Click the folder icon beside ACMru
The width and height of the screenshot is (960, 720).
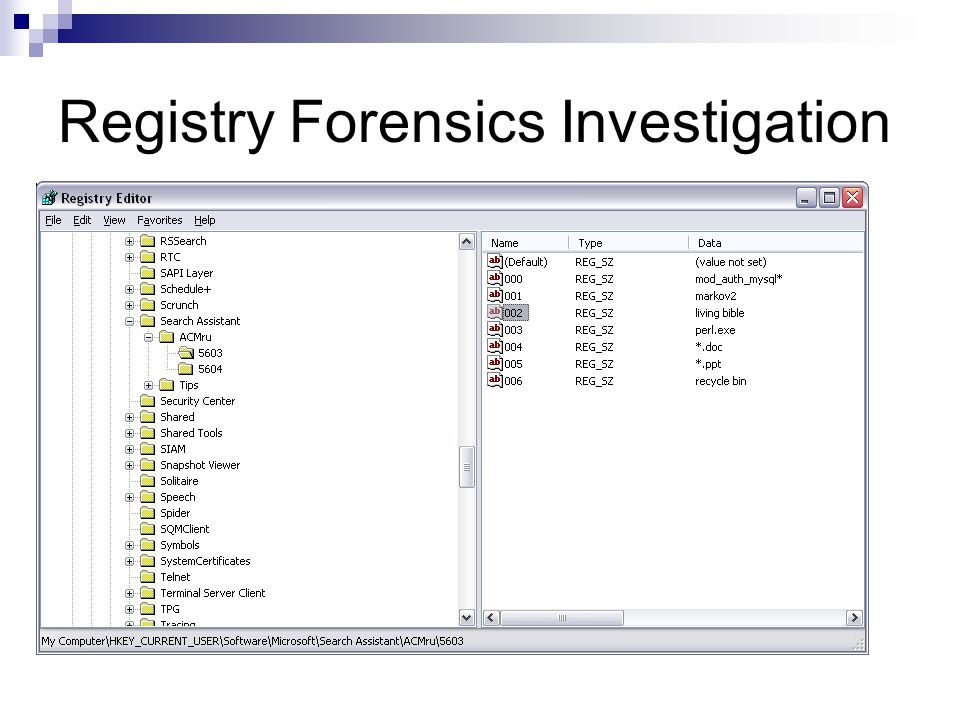click(x=167, y=337)
